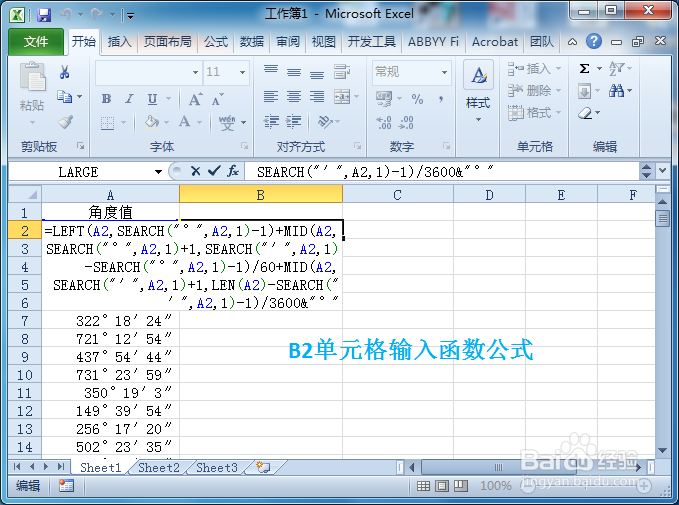Click the AutoSum sigma icon
This screenshot has width=679, height=505.
(585, 68)
